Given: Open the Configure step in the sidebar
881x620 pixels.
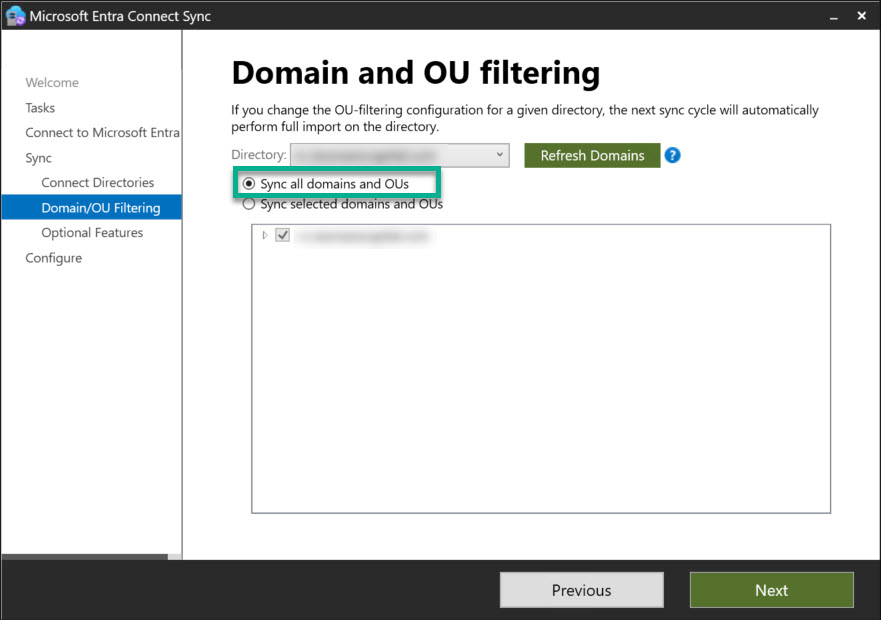Looking at the screenshot, I should coord(53,258).
